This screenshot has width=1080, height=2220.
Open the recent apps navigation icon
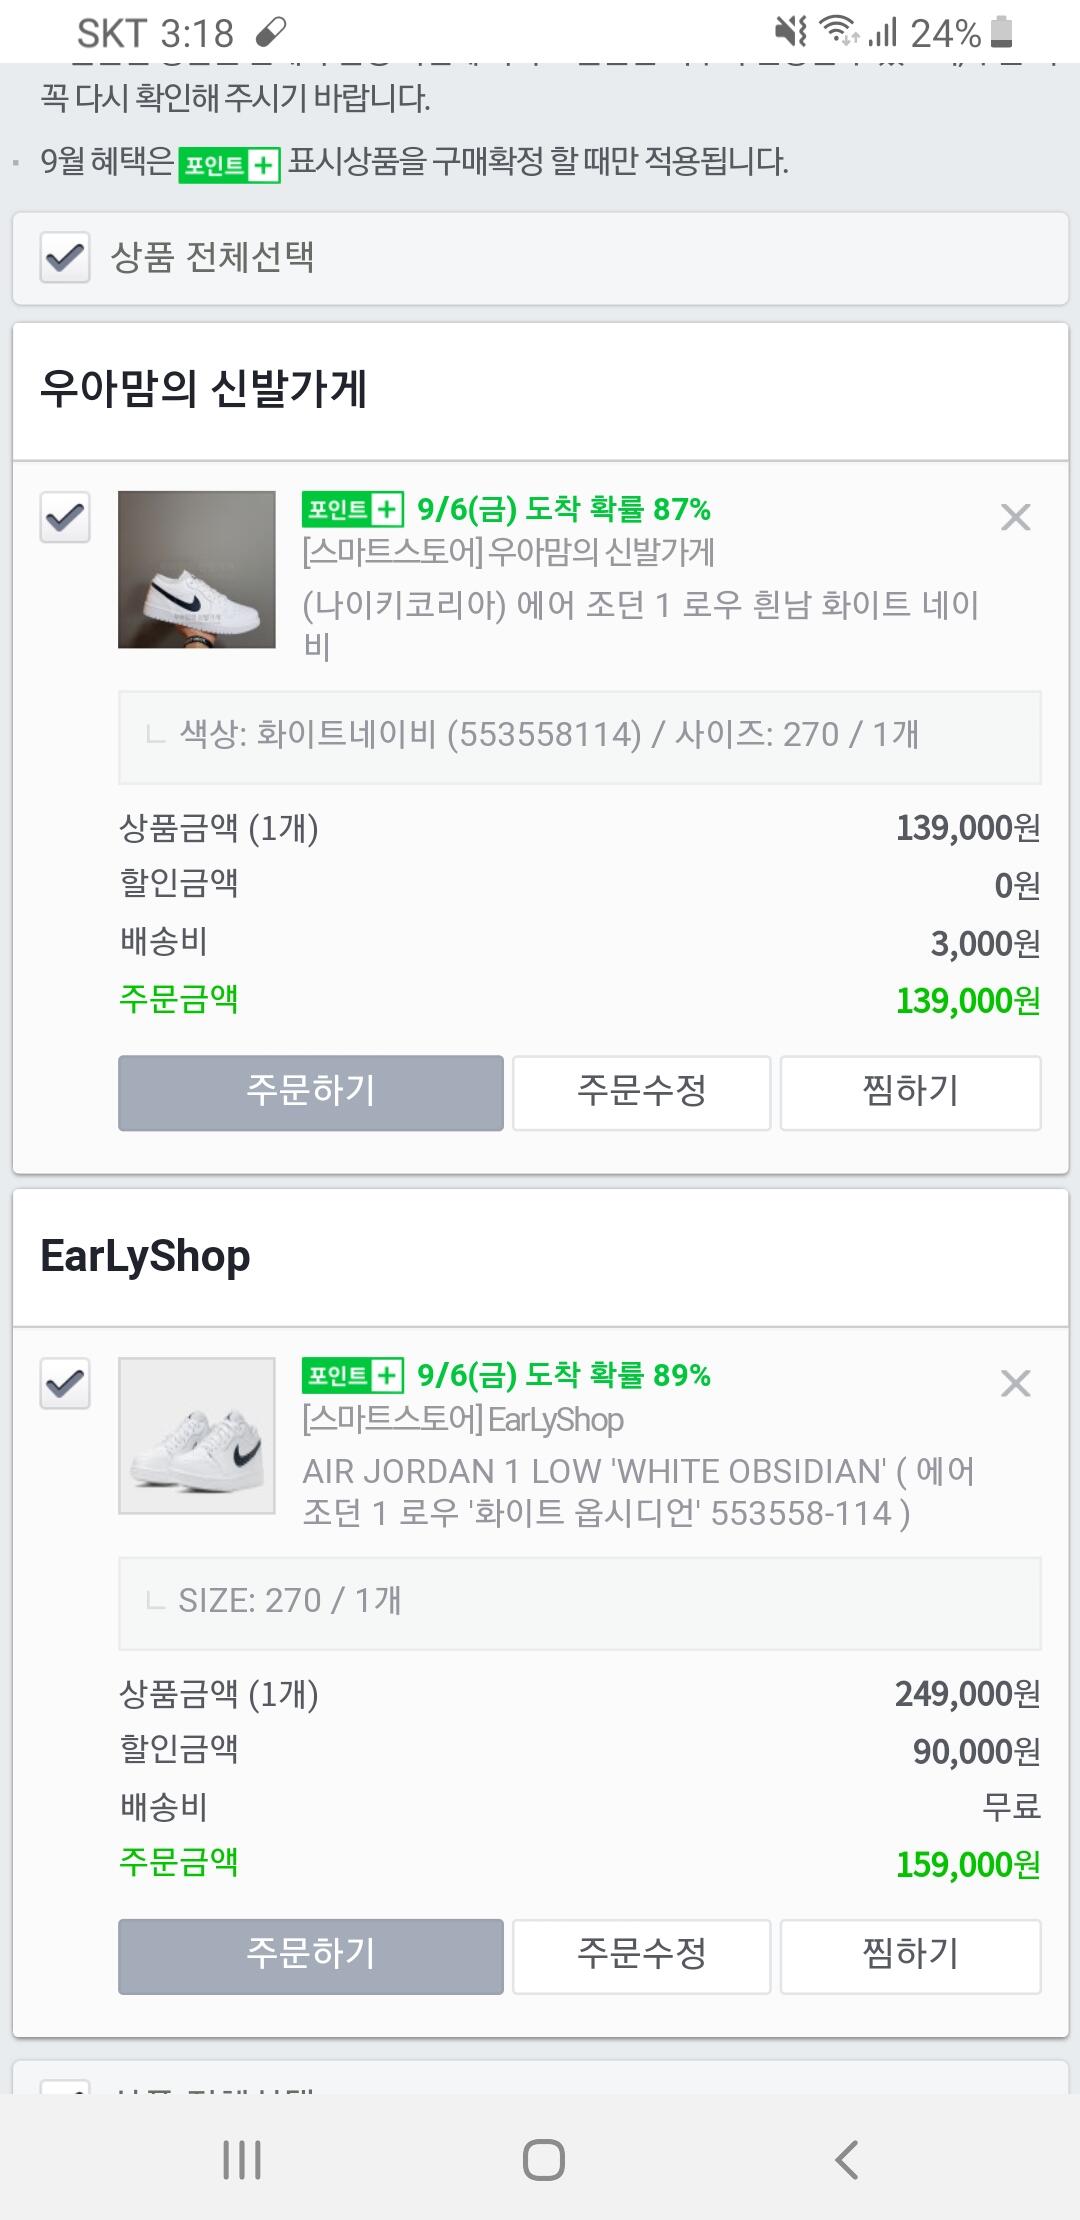[x=242, y=2159]
